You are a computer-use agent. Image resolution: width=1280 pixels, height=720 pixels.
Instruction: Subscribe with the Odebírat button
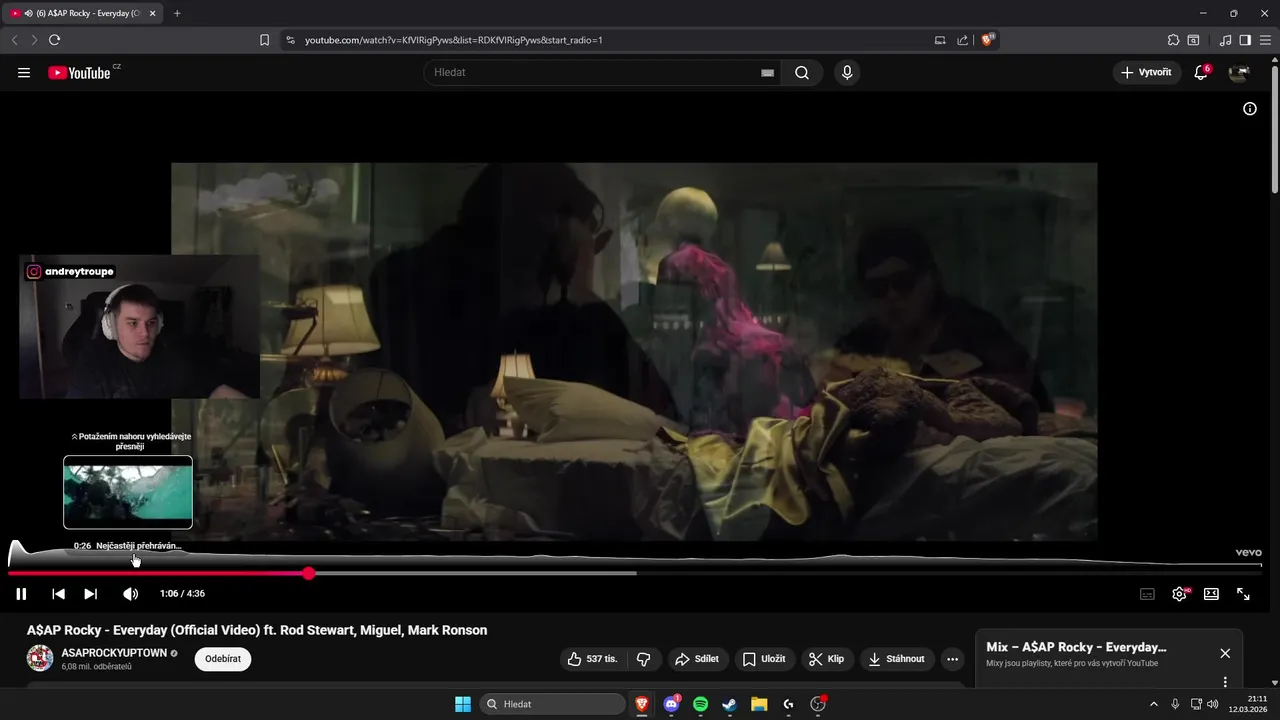tap(223, 659)
